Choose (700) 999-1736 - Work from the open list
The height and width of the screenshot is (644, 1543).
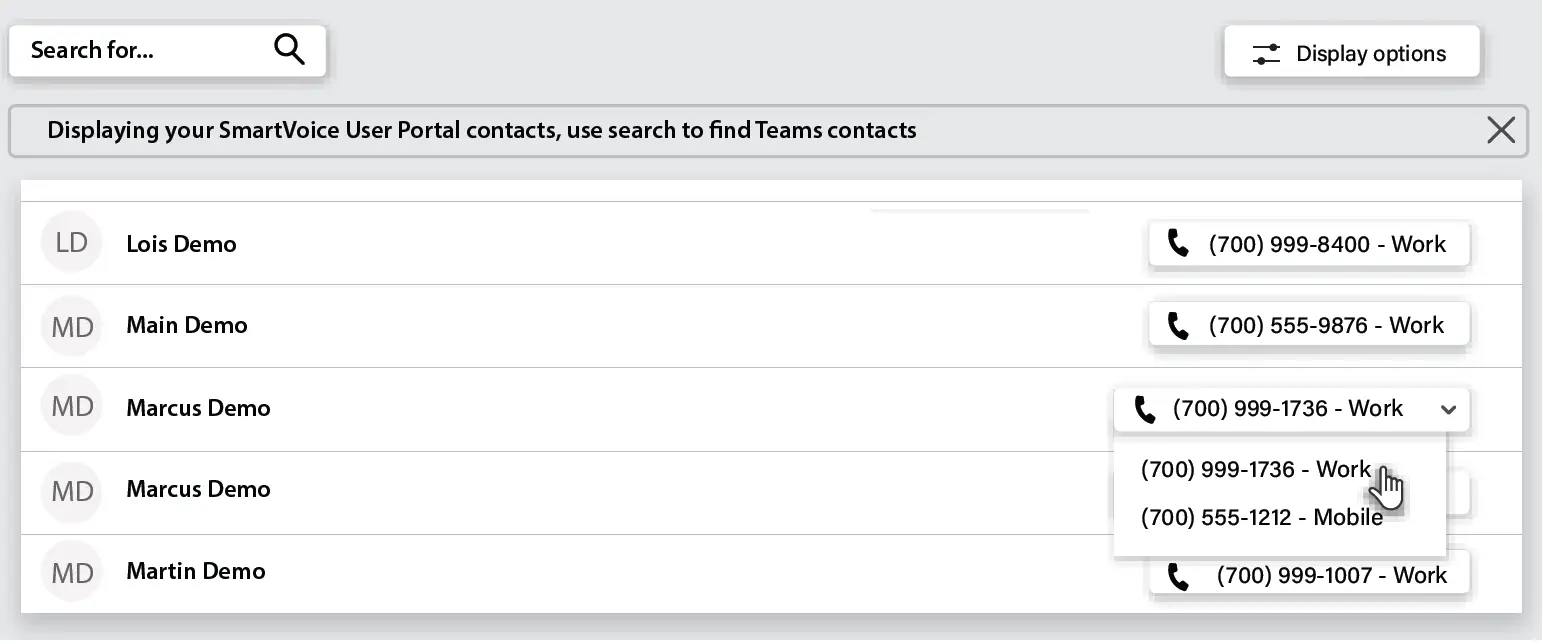1255,469
